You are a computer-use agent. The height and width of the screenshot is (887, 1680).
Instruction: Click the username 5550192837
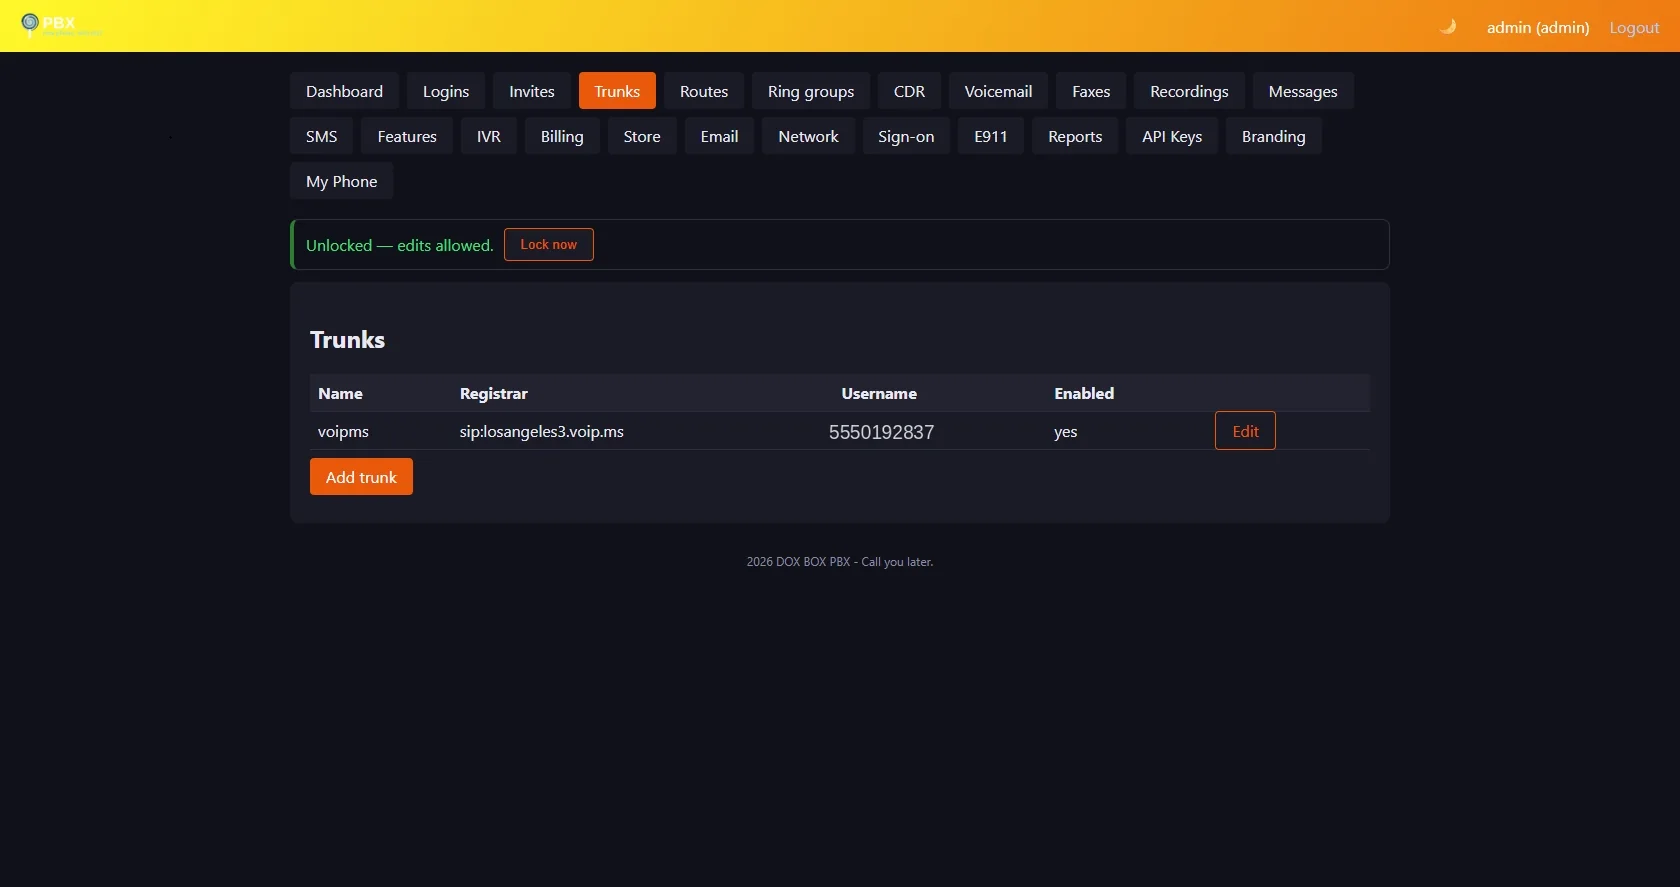[x=881, y=432]
